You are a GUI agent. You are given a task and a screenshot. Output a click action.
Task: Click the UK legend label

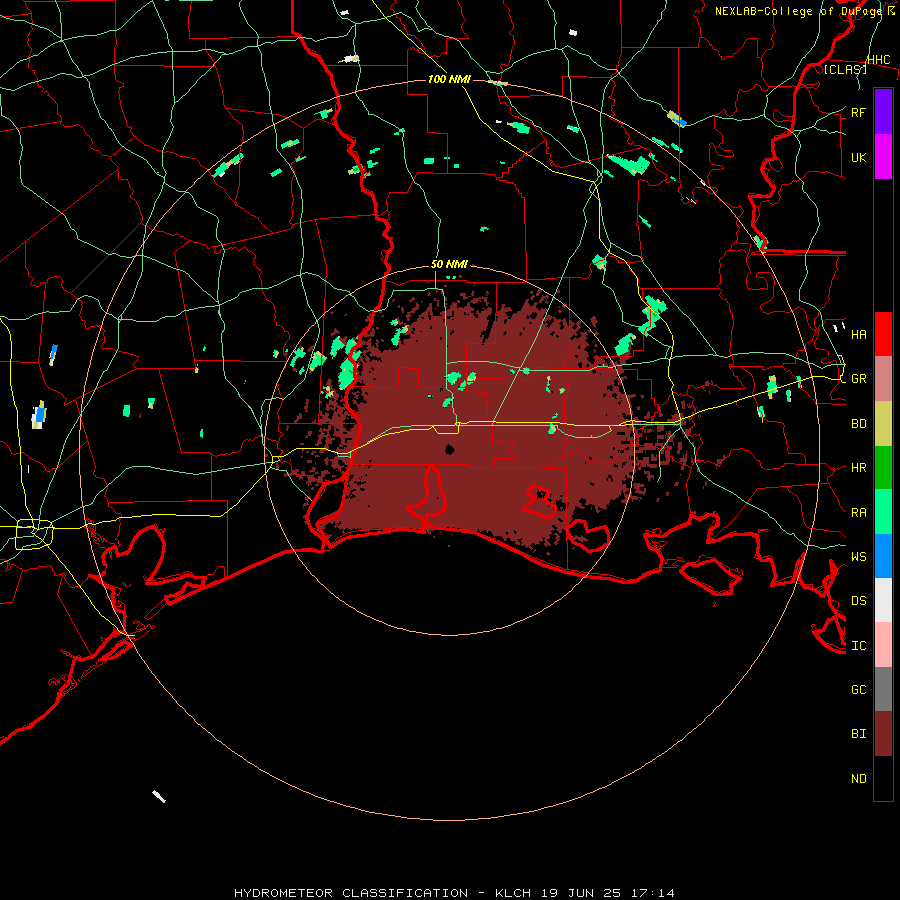tap(858, 157)
